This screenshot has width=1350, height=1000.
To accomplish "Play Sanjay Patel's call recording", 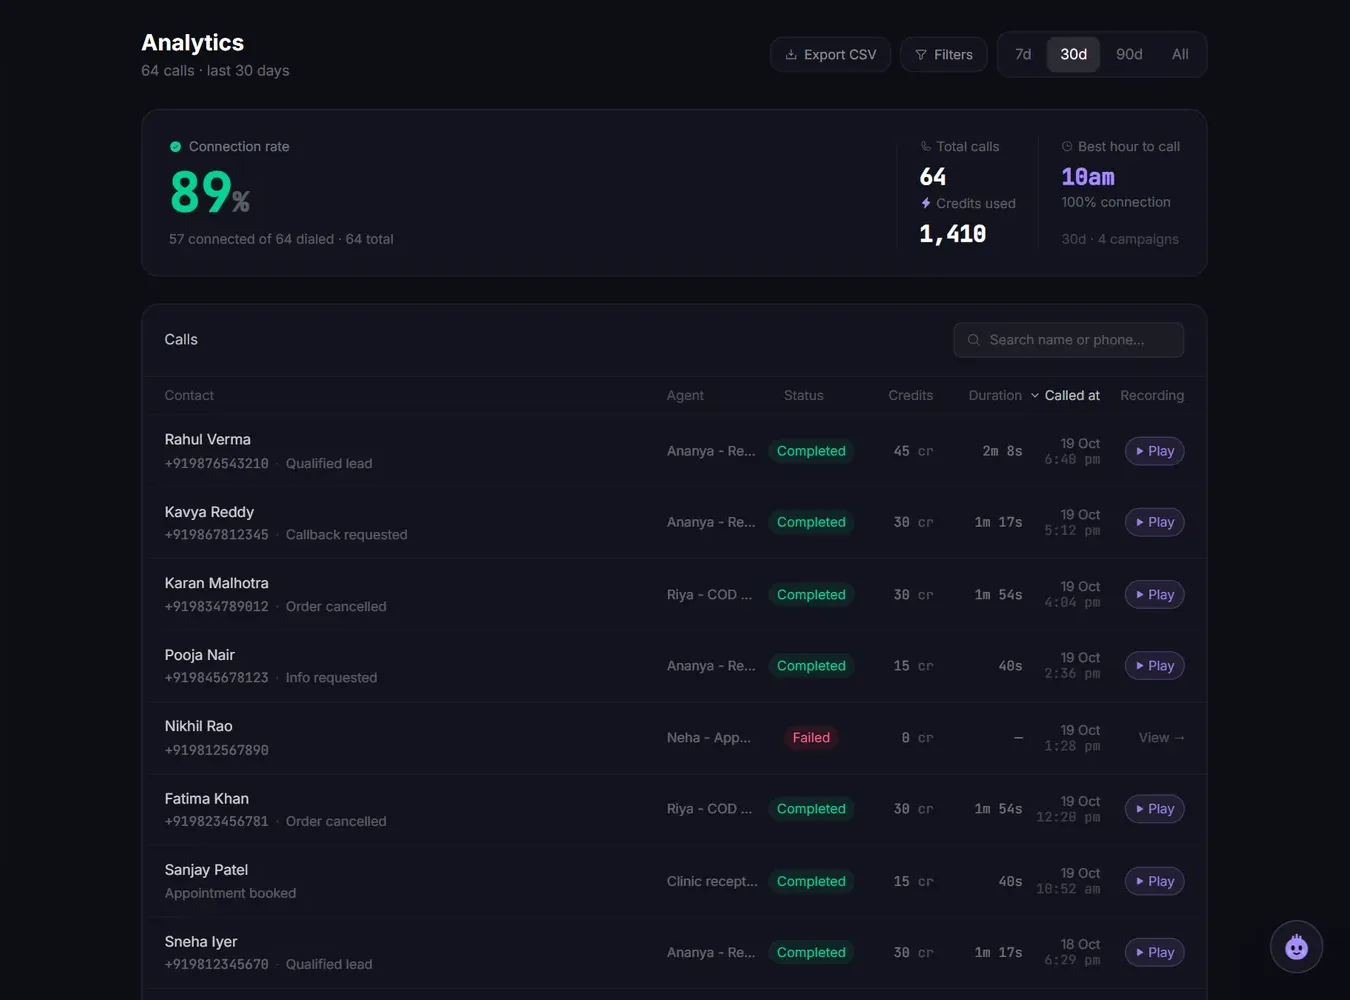I will (1155, 881).
